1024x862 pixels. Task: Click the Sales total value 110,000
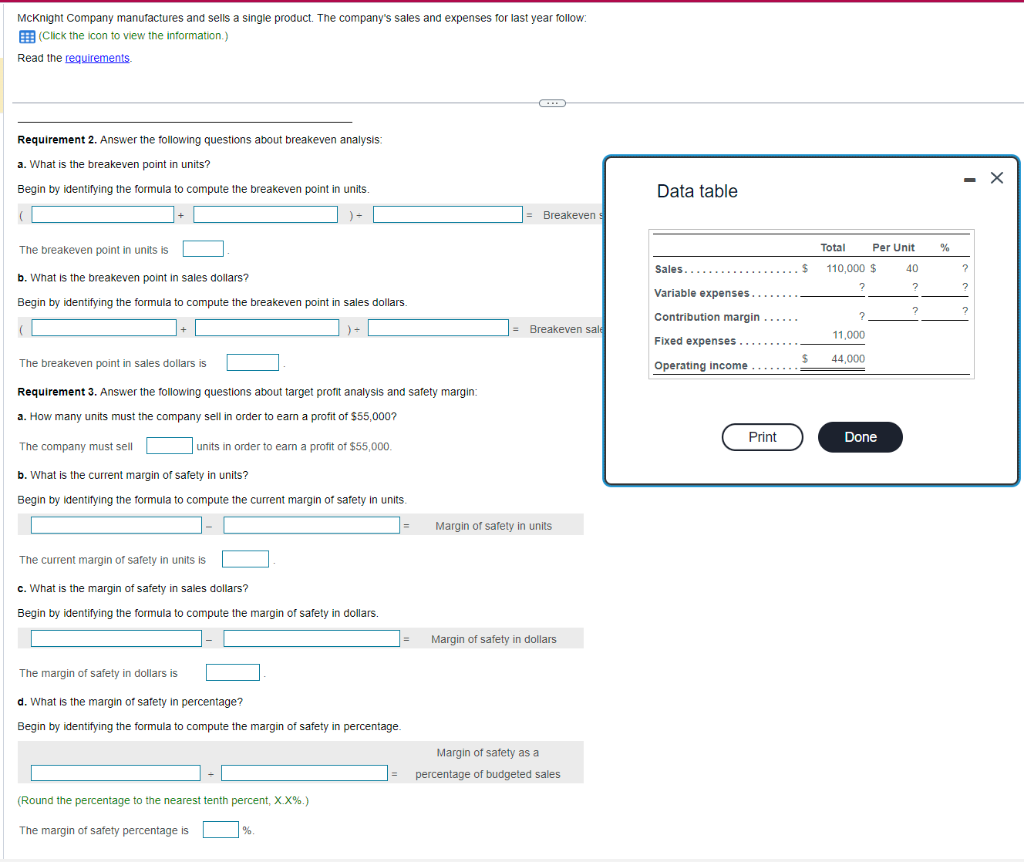845,268
